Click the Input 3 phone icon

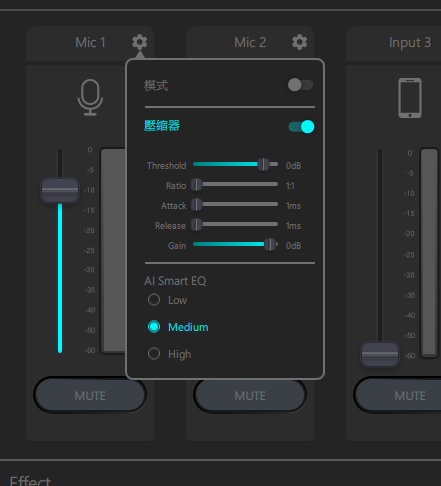click(410, 98)
